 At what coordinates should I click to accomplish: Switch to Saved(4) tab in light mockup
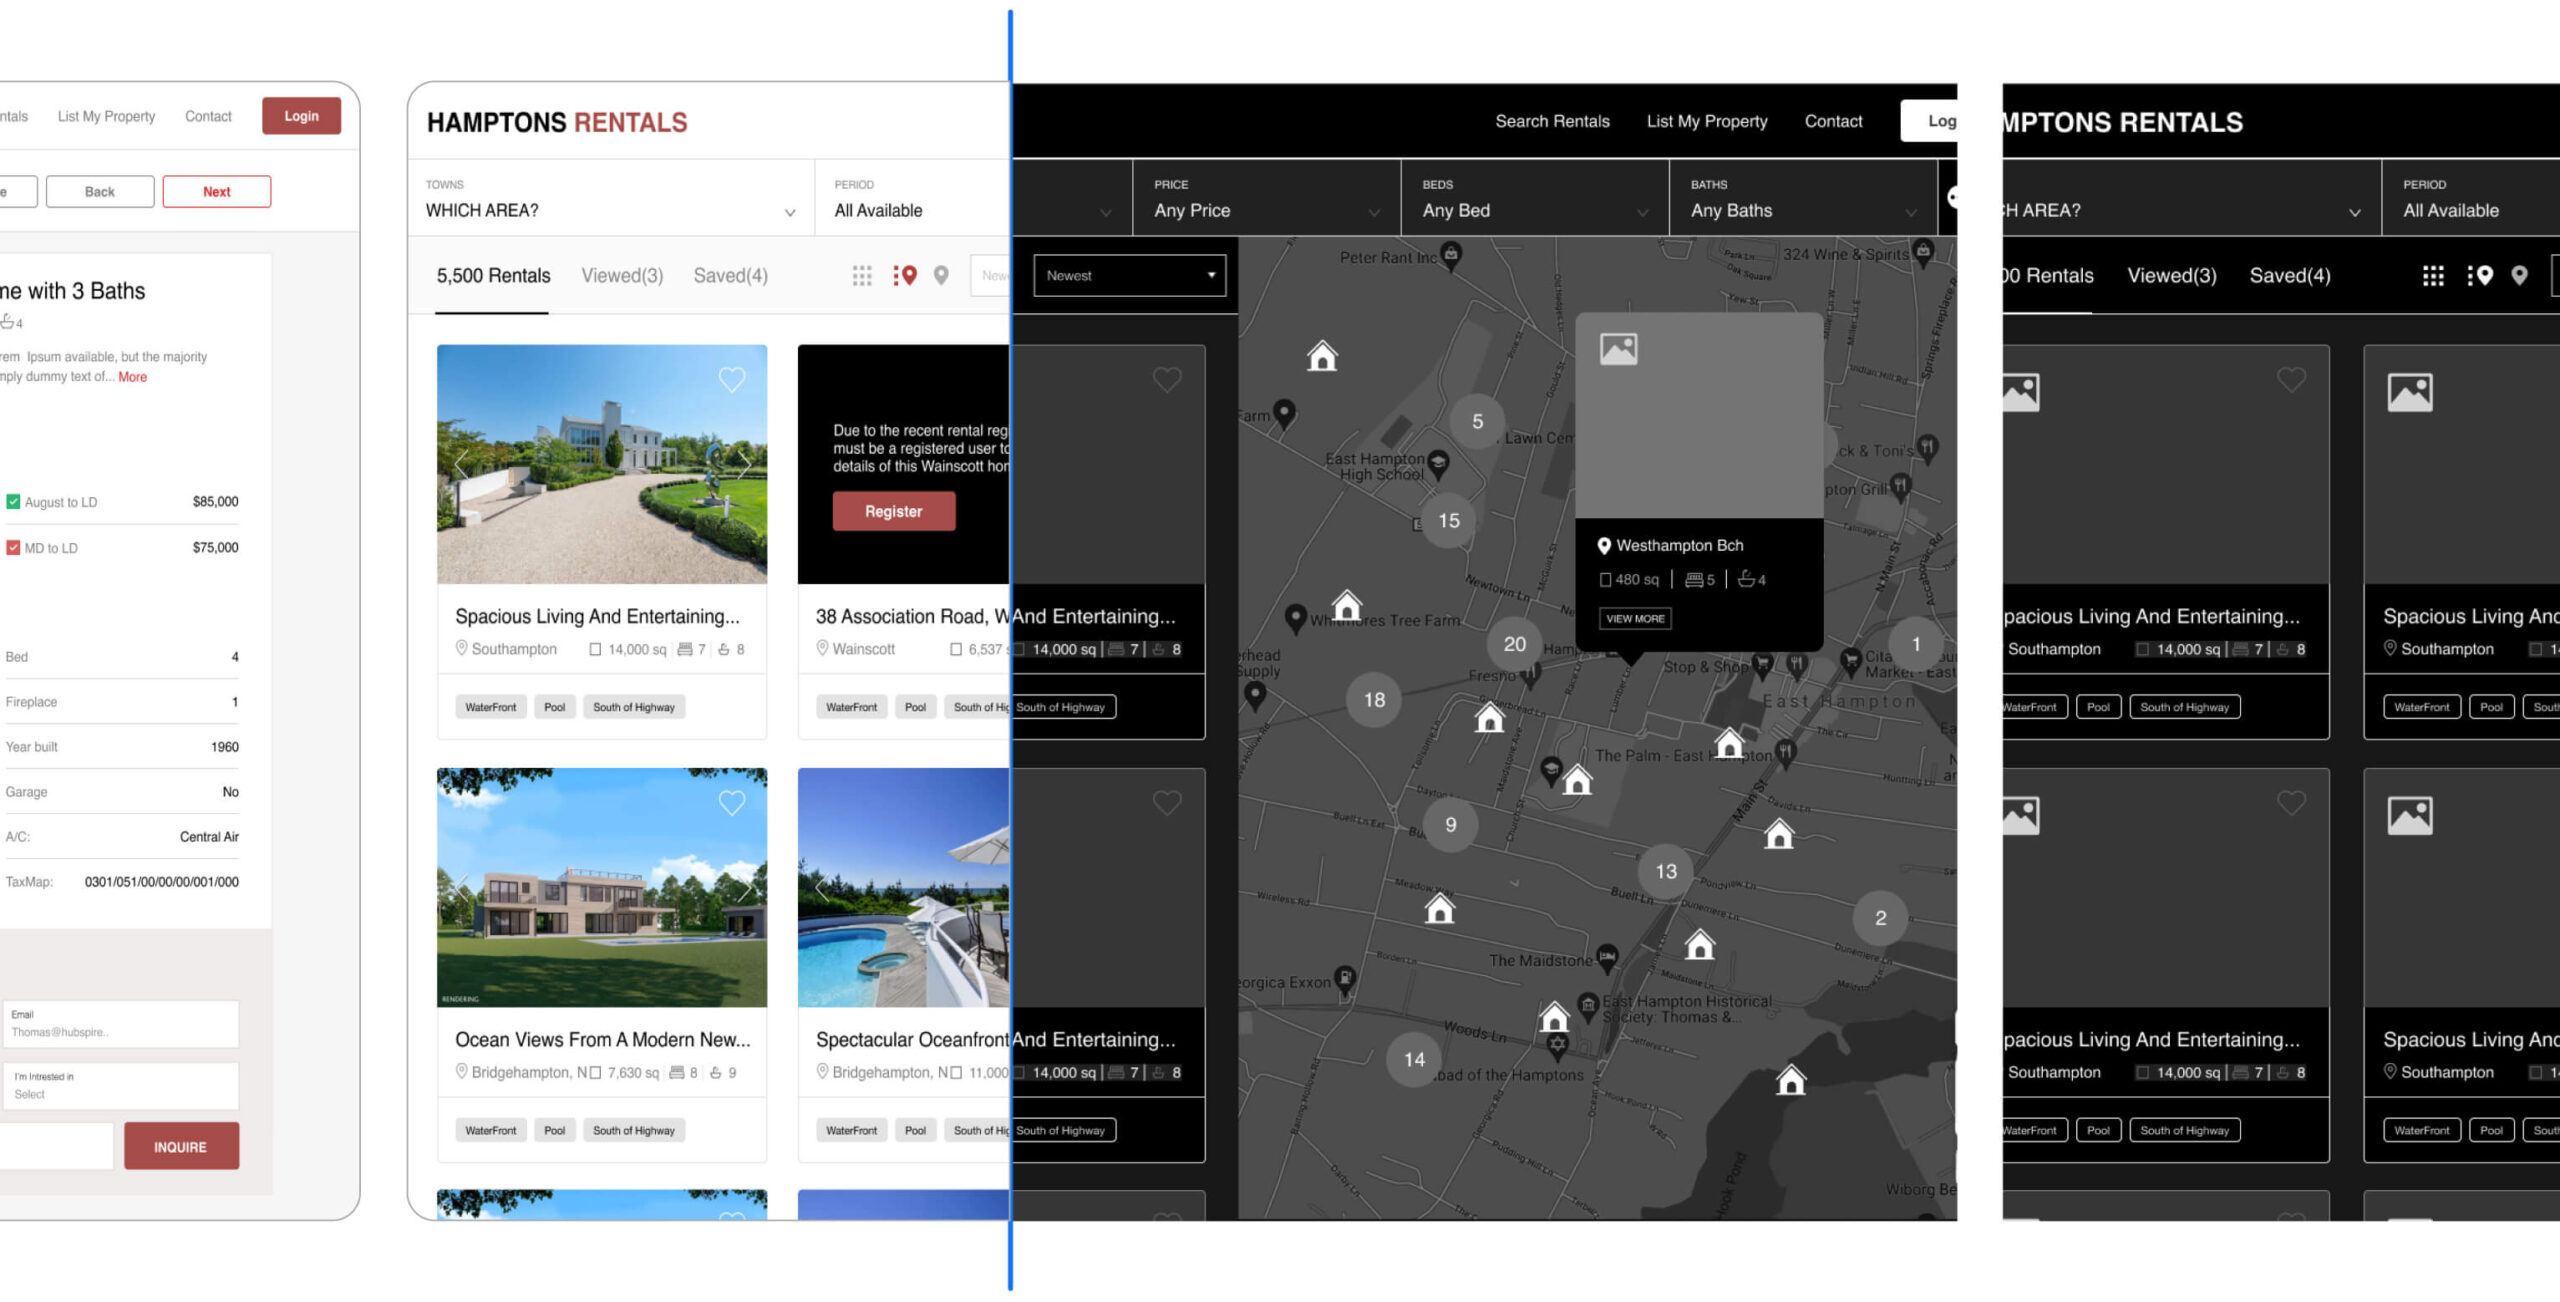point(731,276)
